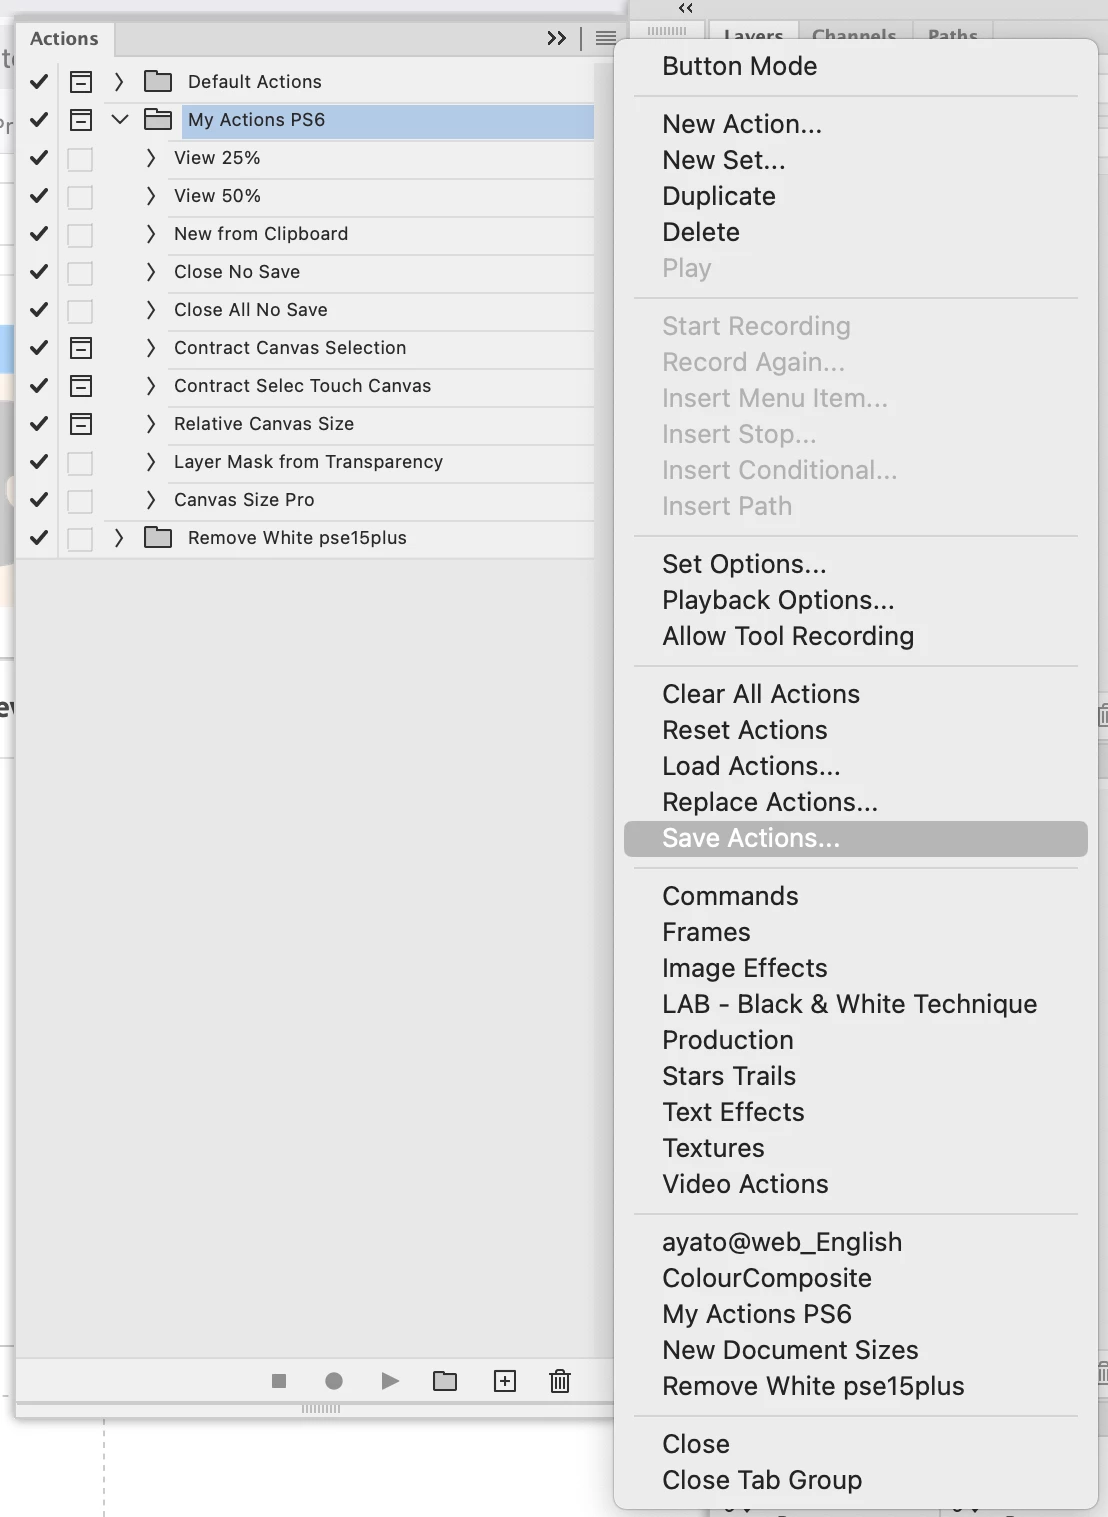
Task: Expand the Default Actions set
Action: (x=119, y=81)
